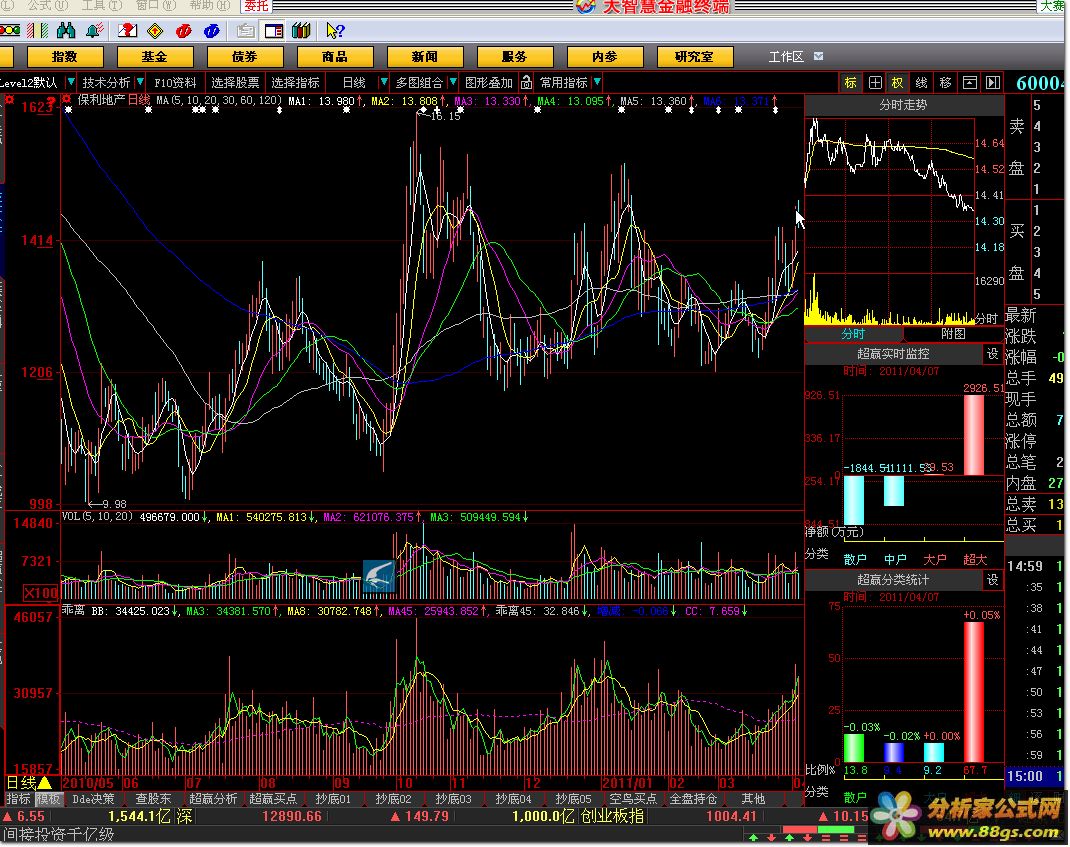Open the 工具 menu

click(102, 5)
